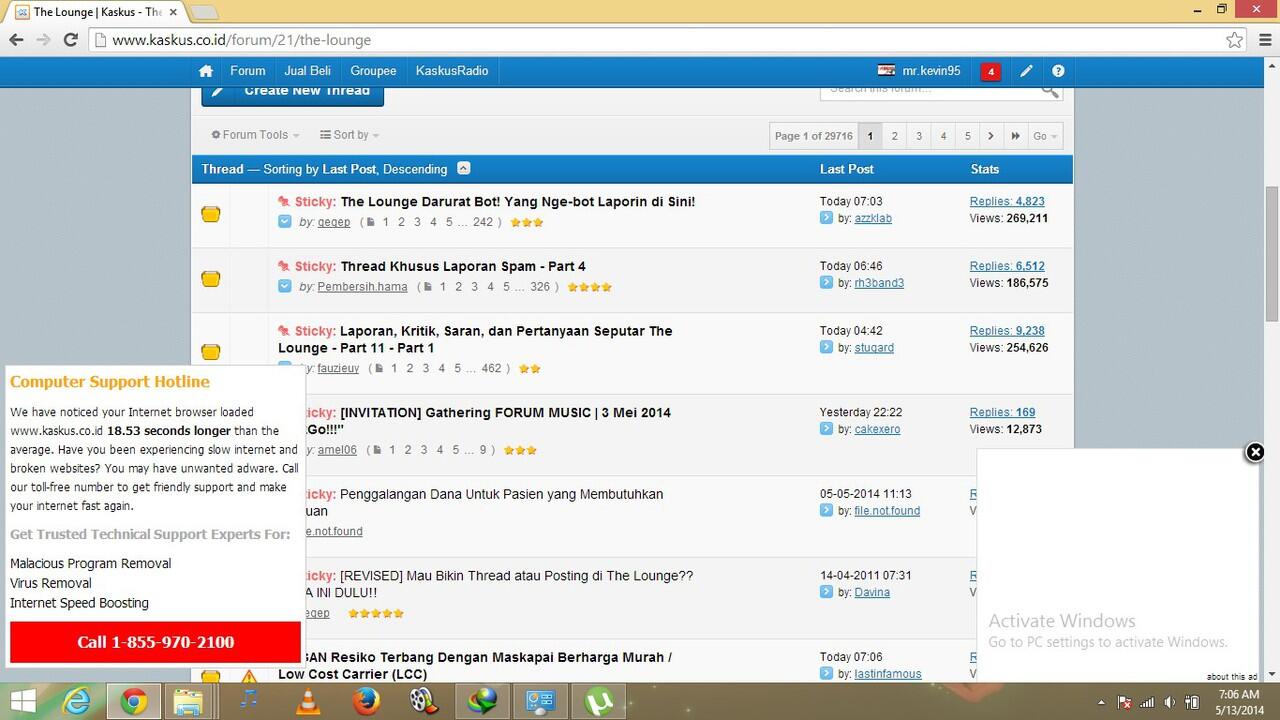This screenshot has height=720, width=1280.
Task: Open user Pembersih.hama profile link
Action: [362, 287]
